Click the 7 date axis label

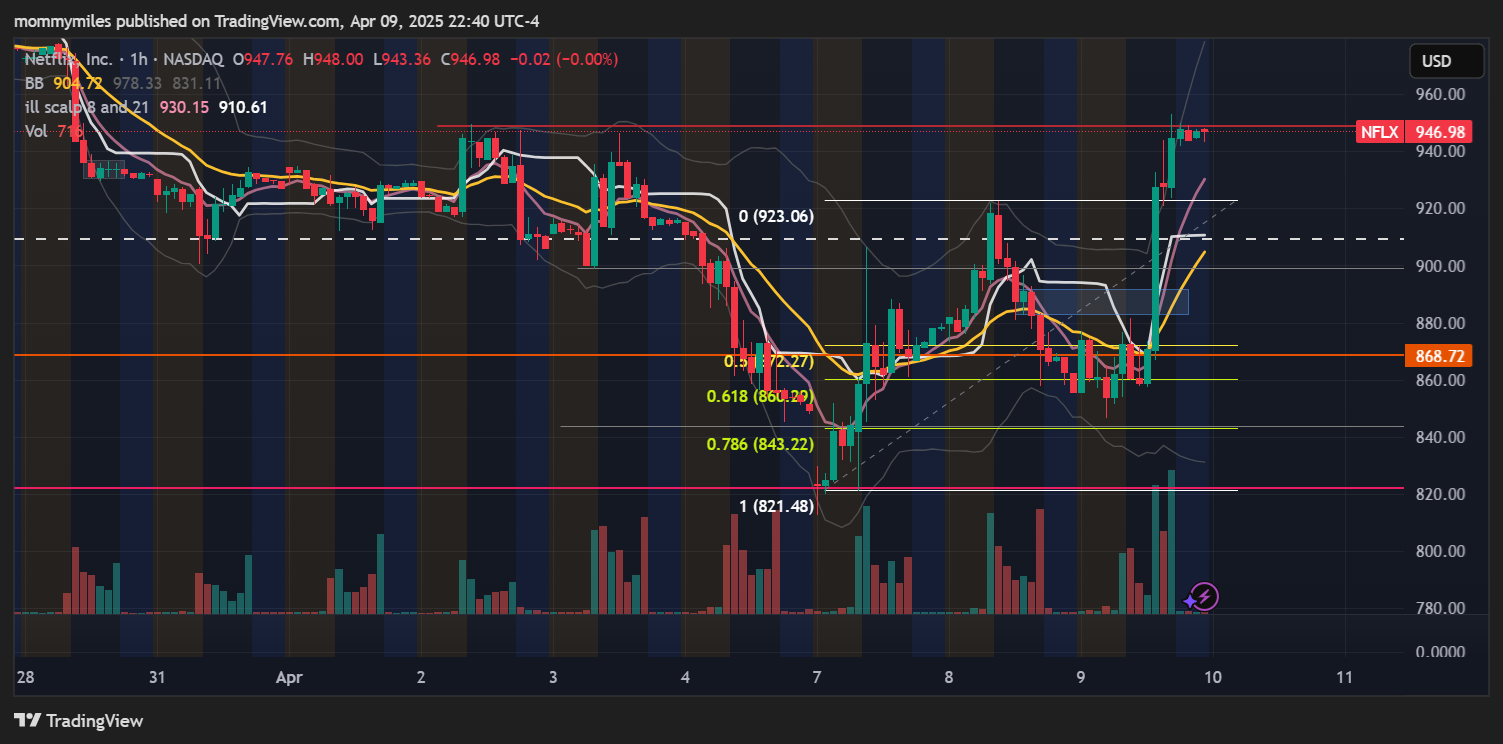coord(817,678)
